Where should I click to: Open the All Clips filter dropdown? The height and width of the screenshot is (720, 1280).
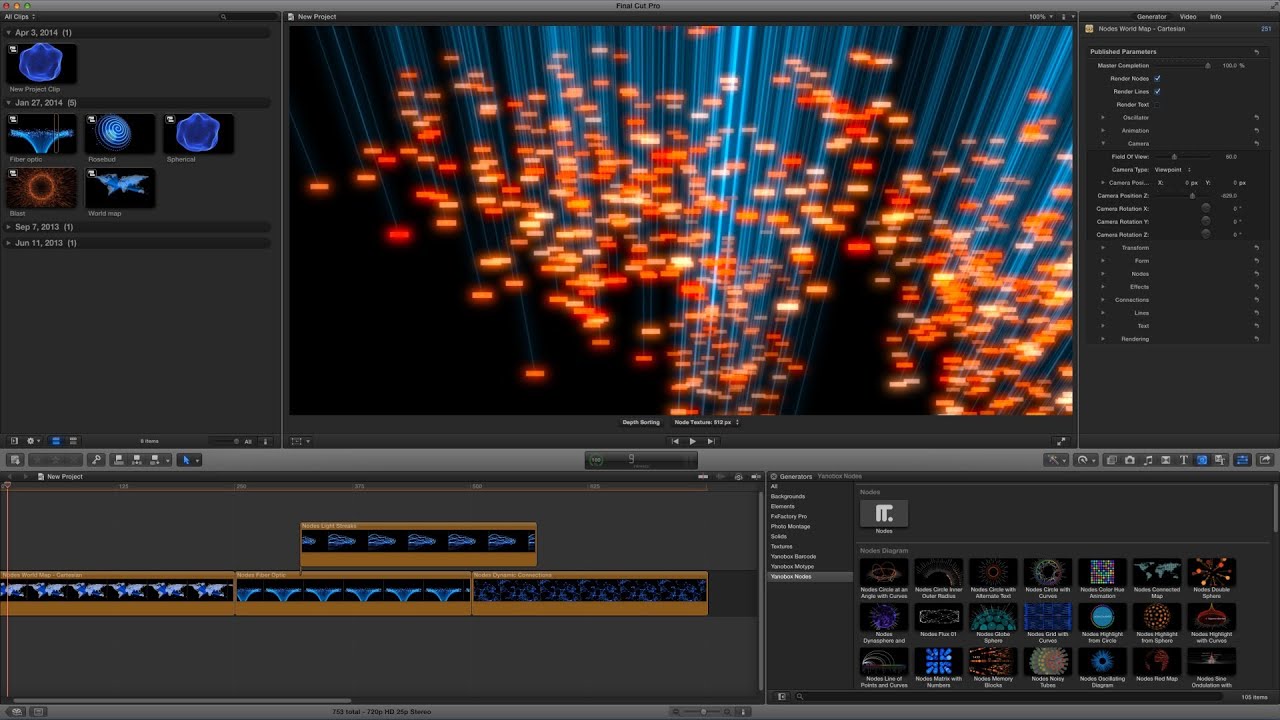click(x=20, y=17)
